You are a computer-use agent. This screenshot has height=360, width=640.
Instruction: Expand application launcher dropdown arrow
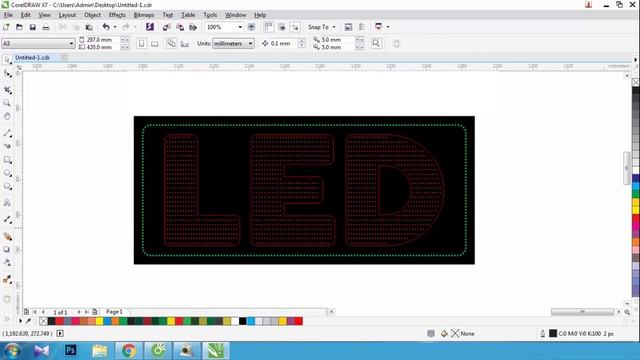[387, 27]
